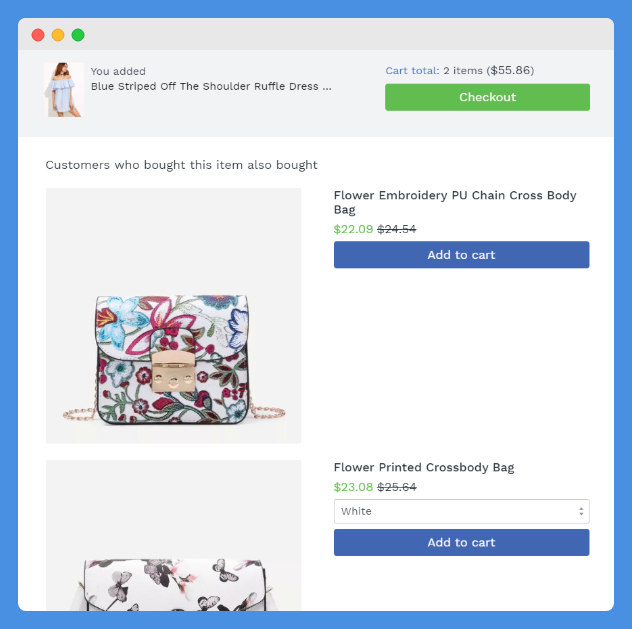The image size is (632, 629).
Task: Open the Blue Striped Off The Shoulder Ruffle Dress title
Action: click(211, 86)
